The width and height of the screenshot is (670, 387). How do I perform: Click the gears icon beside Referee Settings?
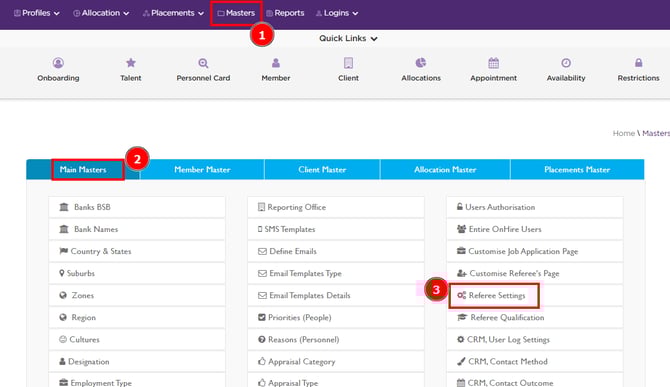(461, 295)
